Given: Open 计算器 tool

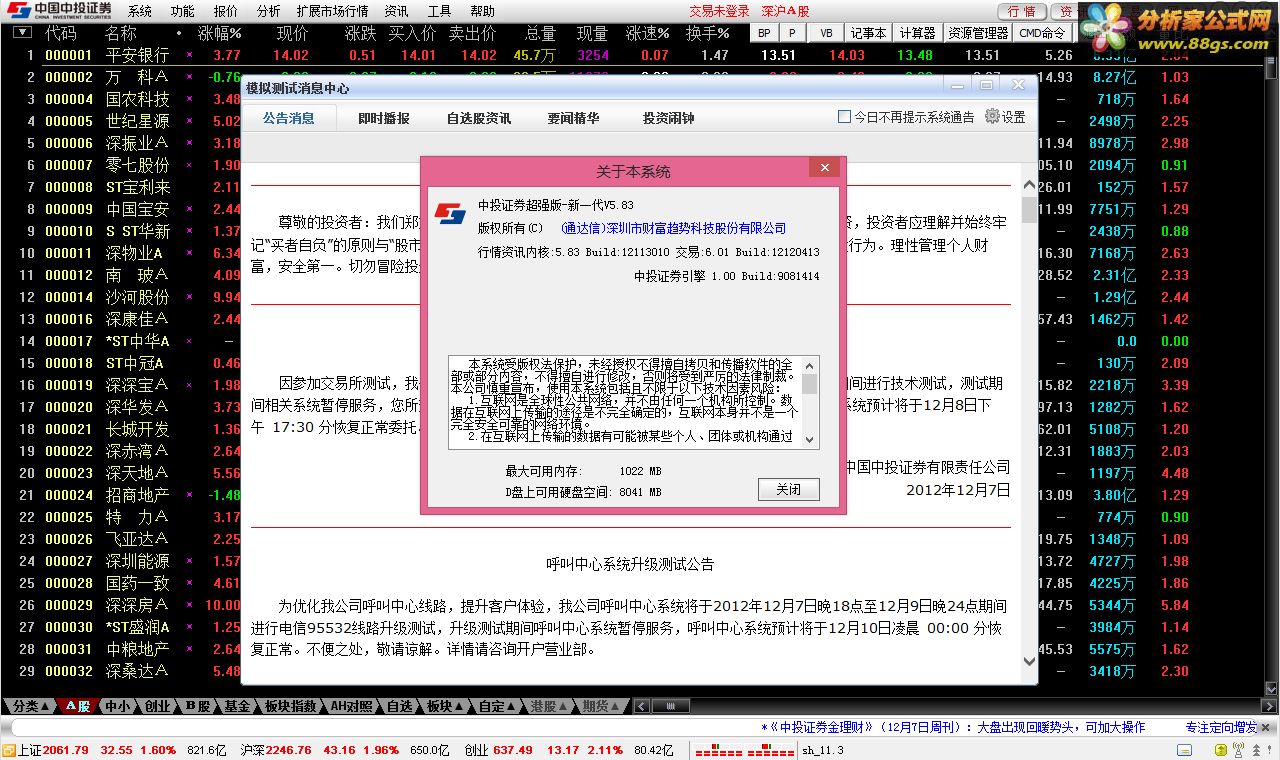Looking at the screenshot, I should click(x=917, y=32).
